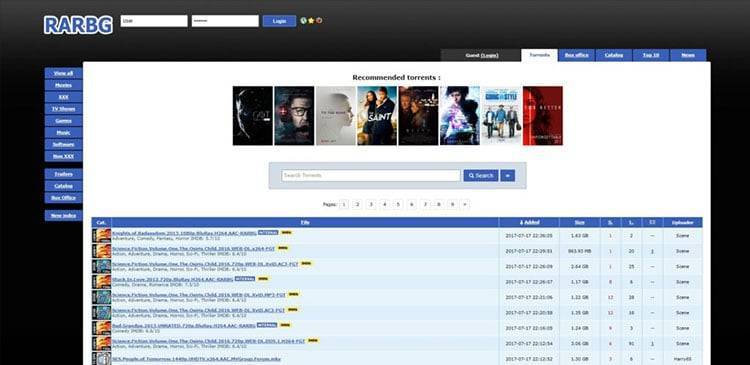Screen dimensions: 750x365
Task: Sort table by L. leechers column
Action: pyautogui.click(x=631, y=222)
